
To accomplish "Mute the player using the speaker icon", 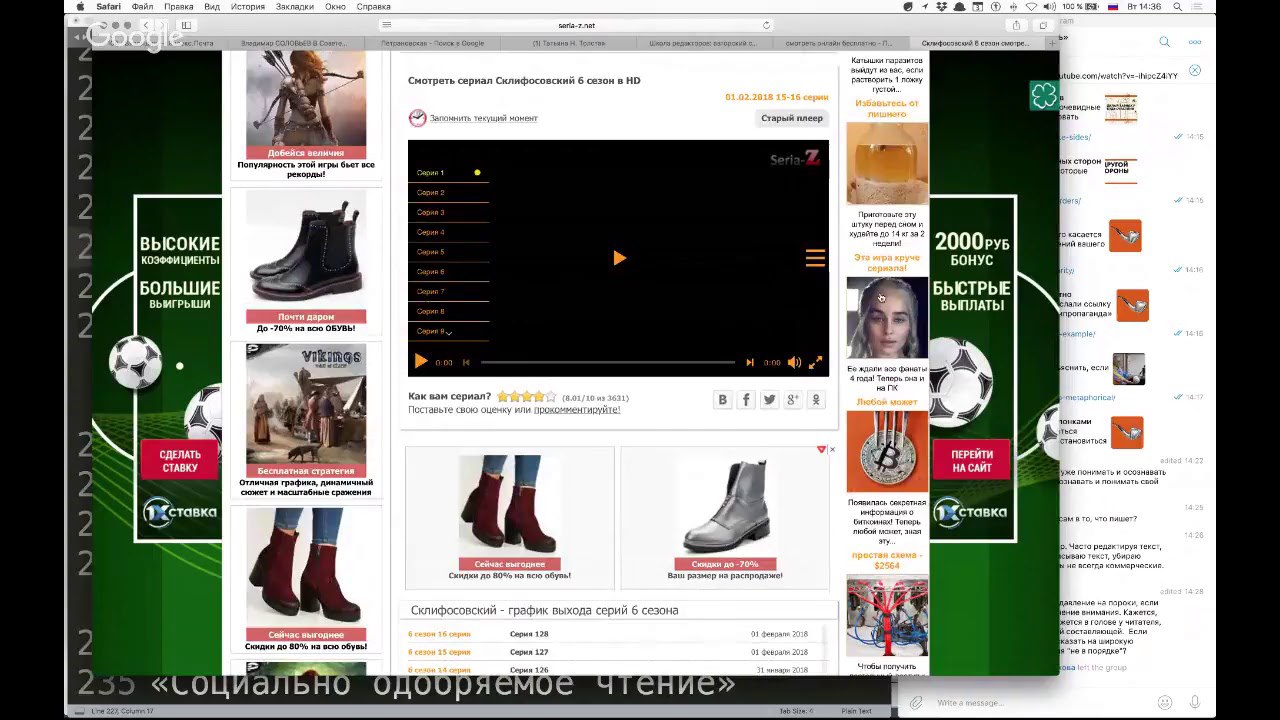I will pos(794,362).
